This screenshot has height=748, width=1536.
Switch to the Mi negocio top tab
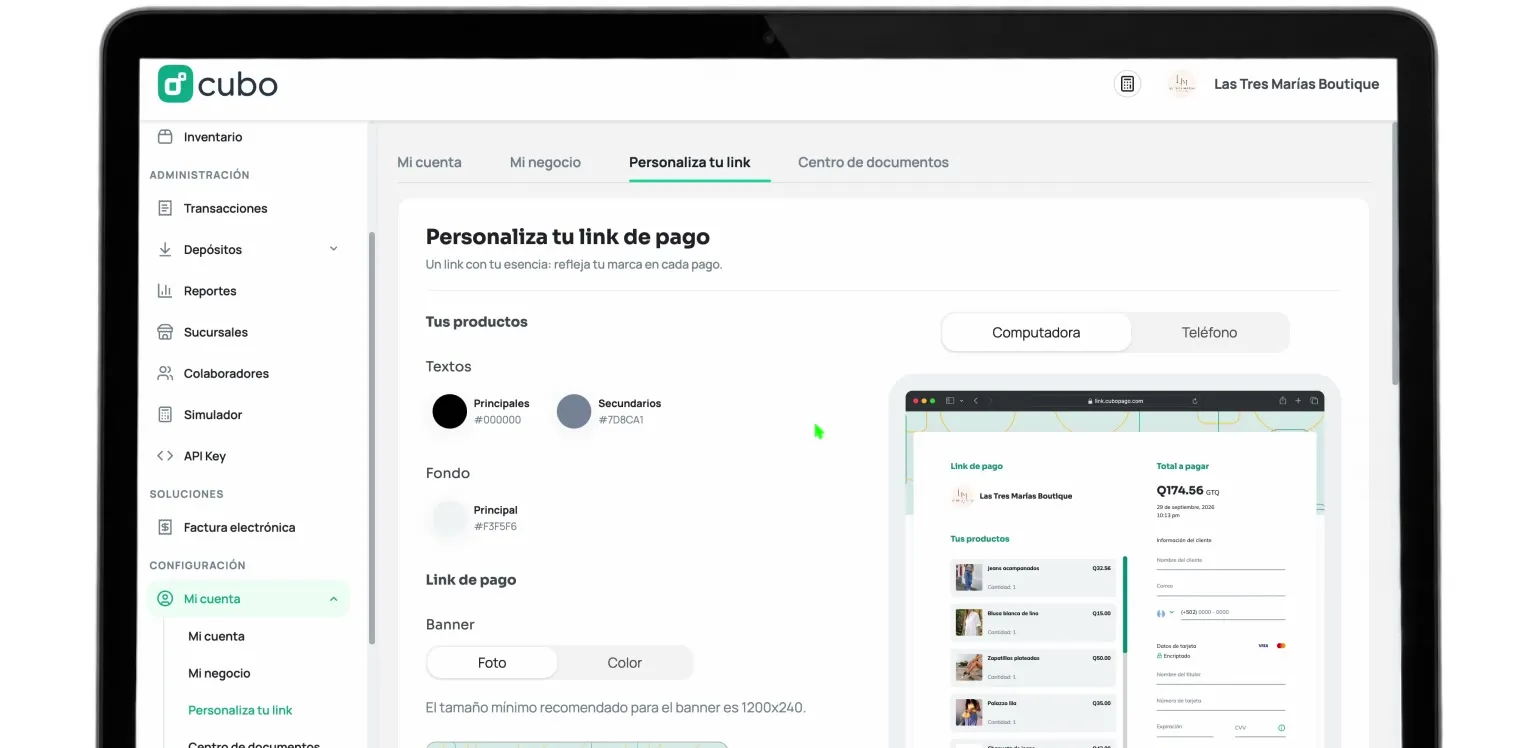tap(545, 162)
